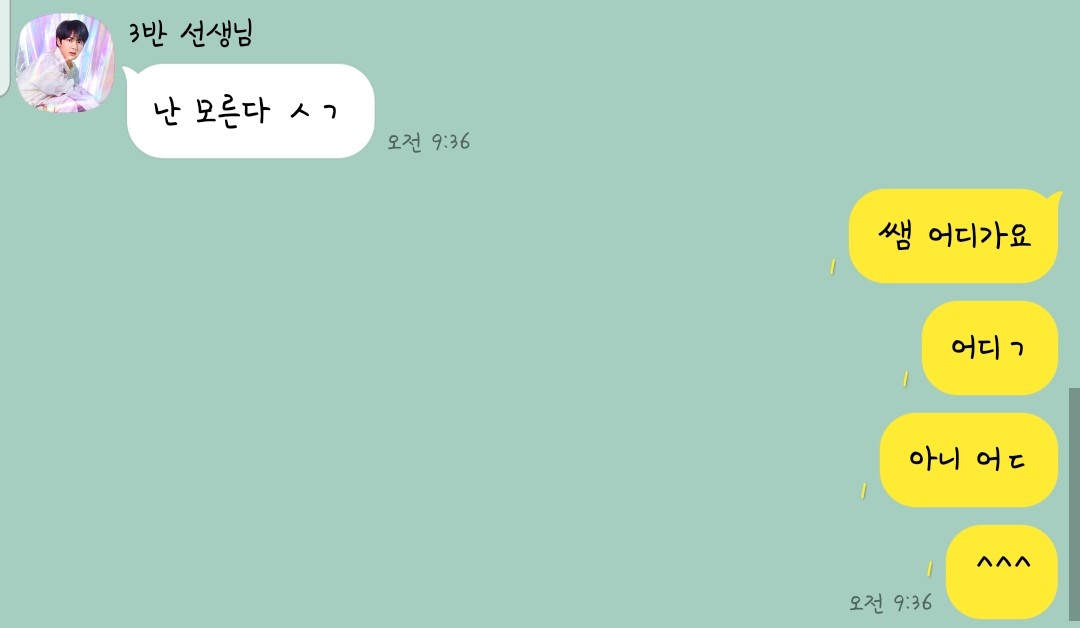Open the 3반 선생님 profile picture

(x=65, y=63)
